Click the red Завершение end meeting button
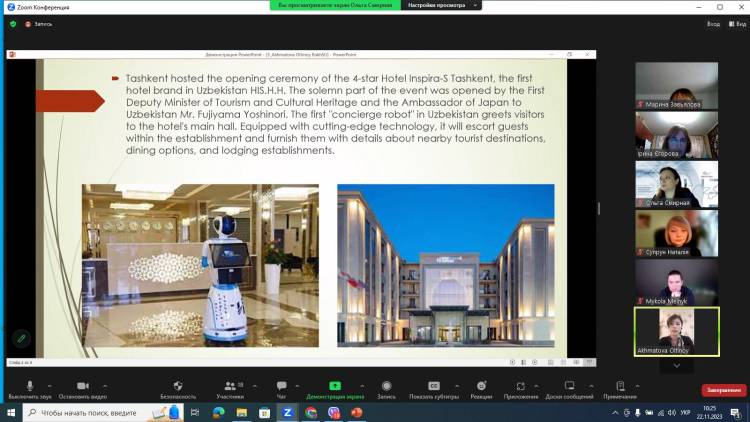The height and width of the screenshot is (422, 750). tap(723, 389)
